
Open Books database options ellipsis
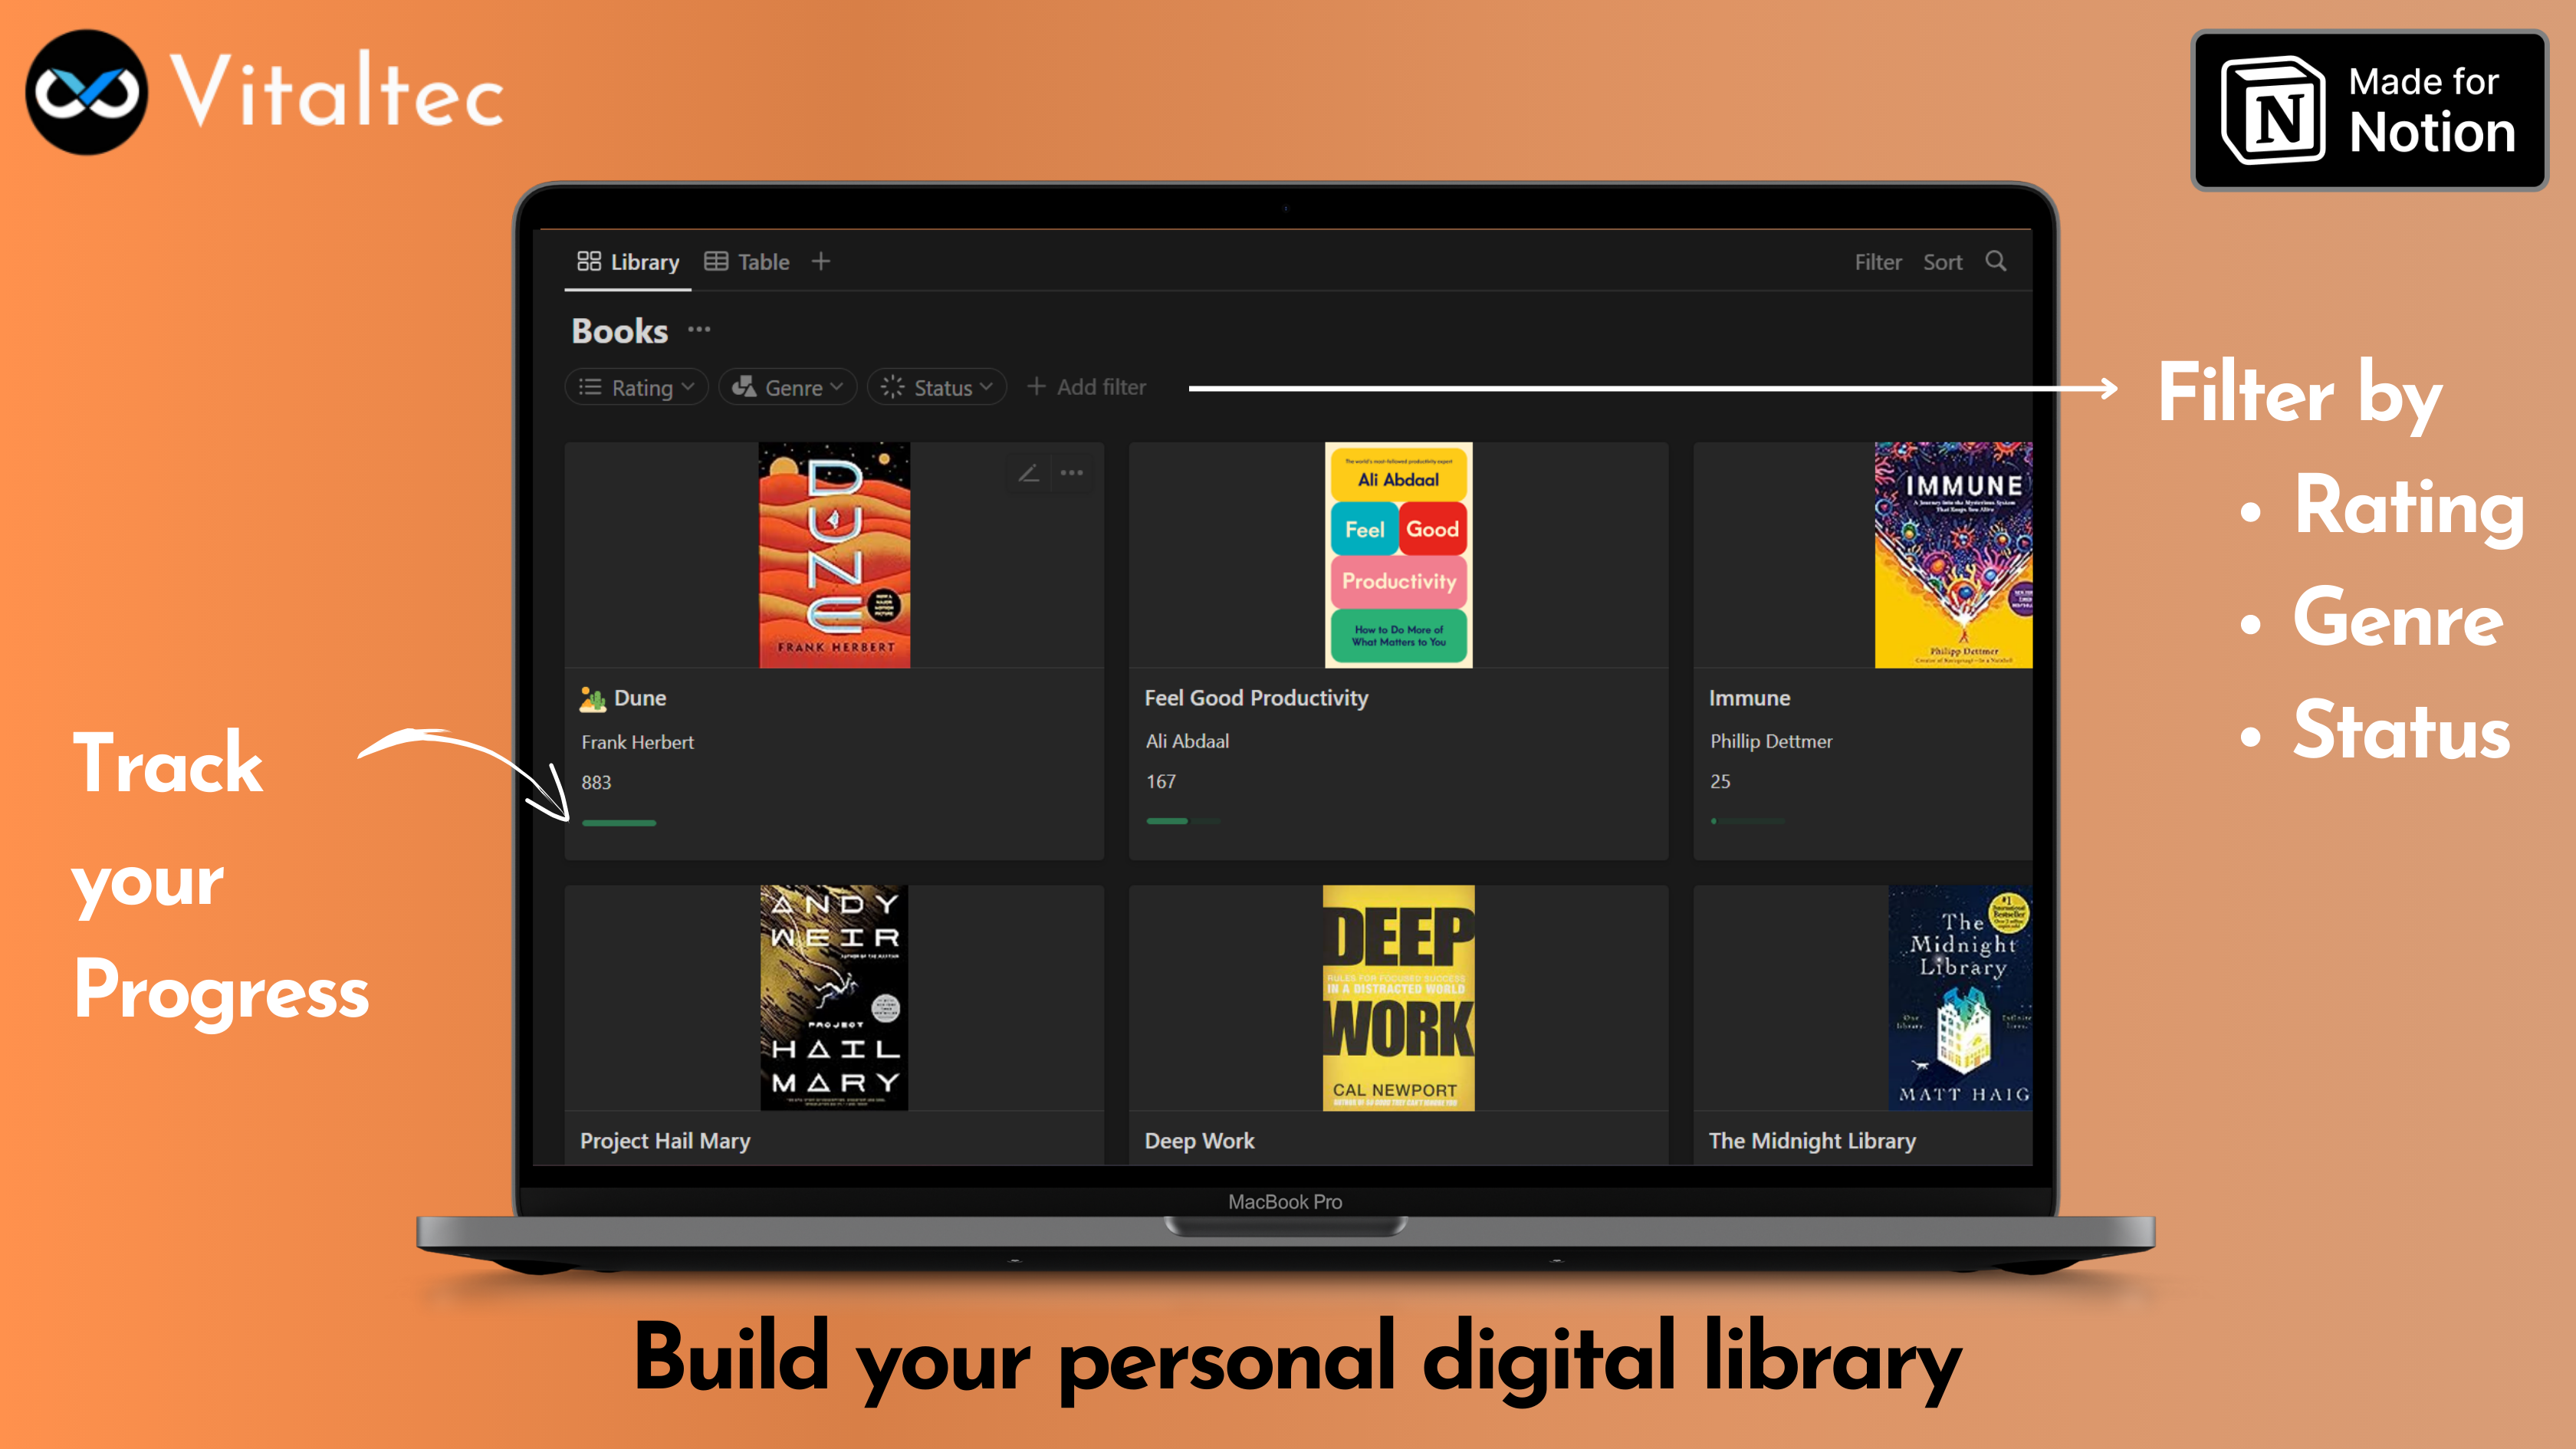(699, 329)
